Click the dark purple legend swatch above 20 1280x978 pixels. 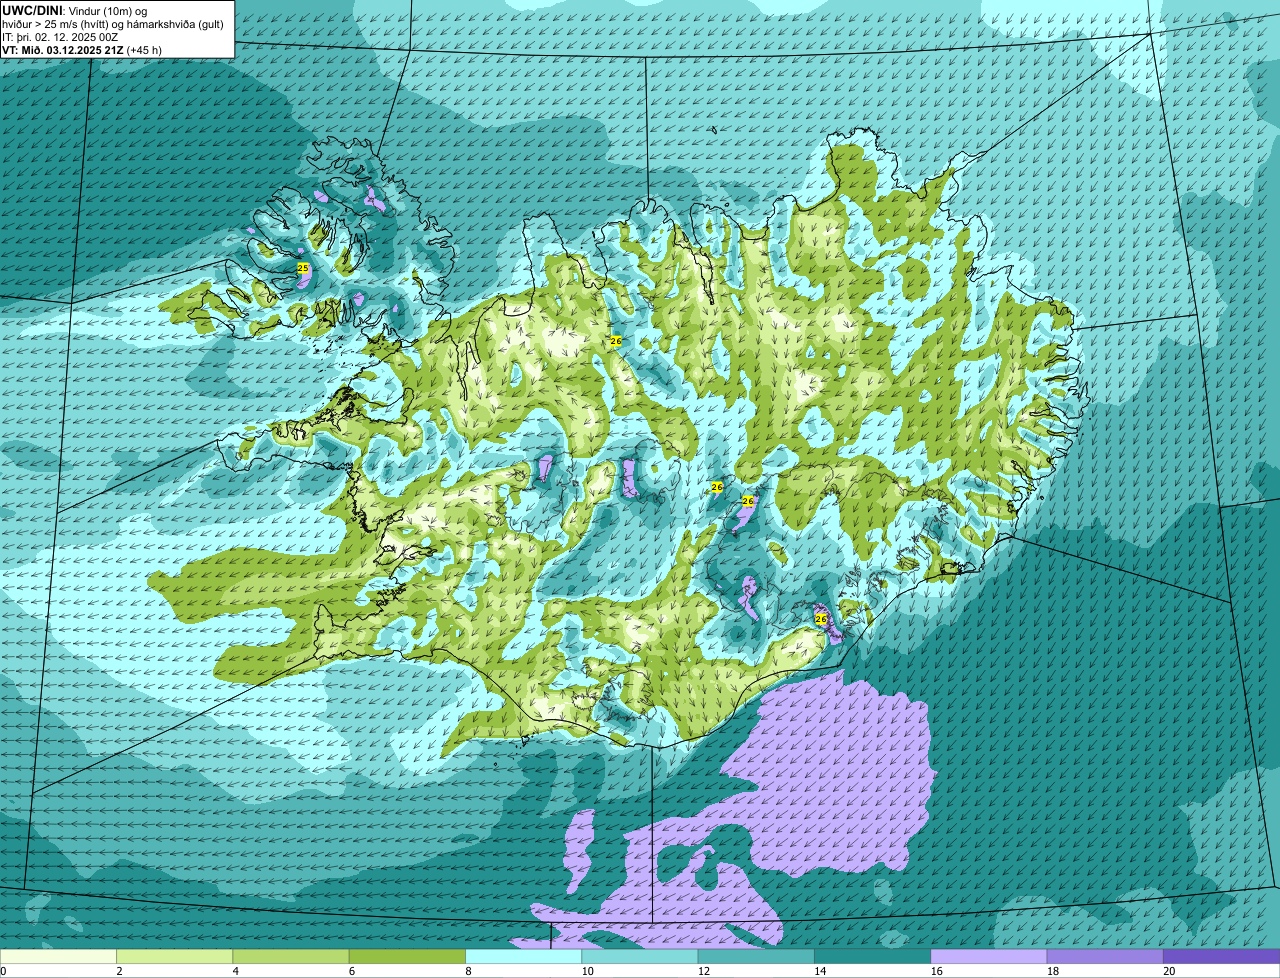(1221, 957)
